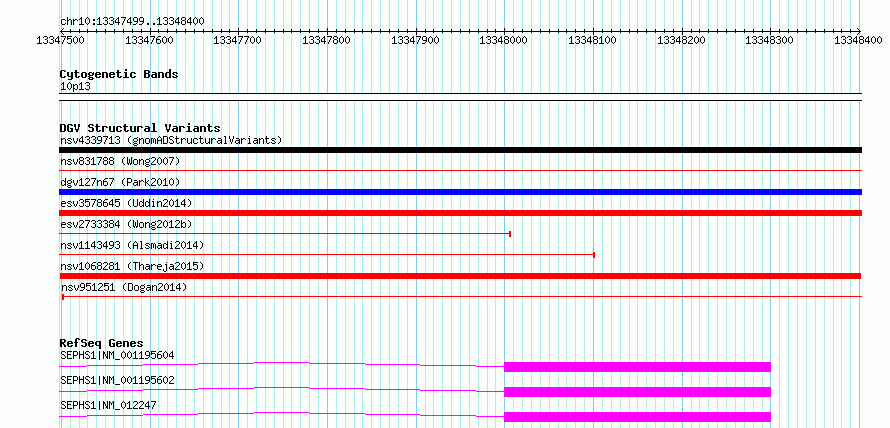Open the Cytogenetic Bands track heading

119,74
